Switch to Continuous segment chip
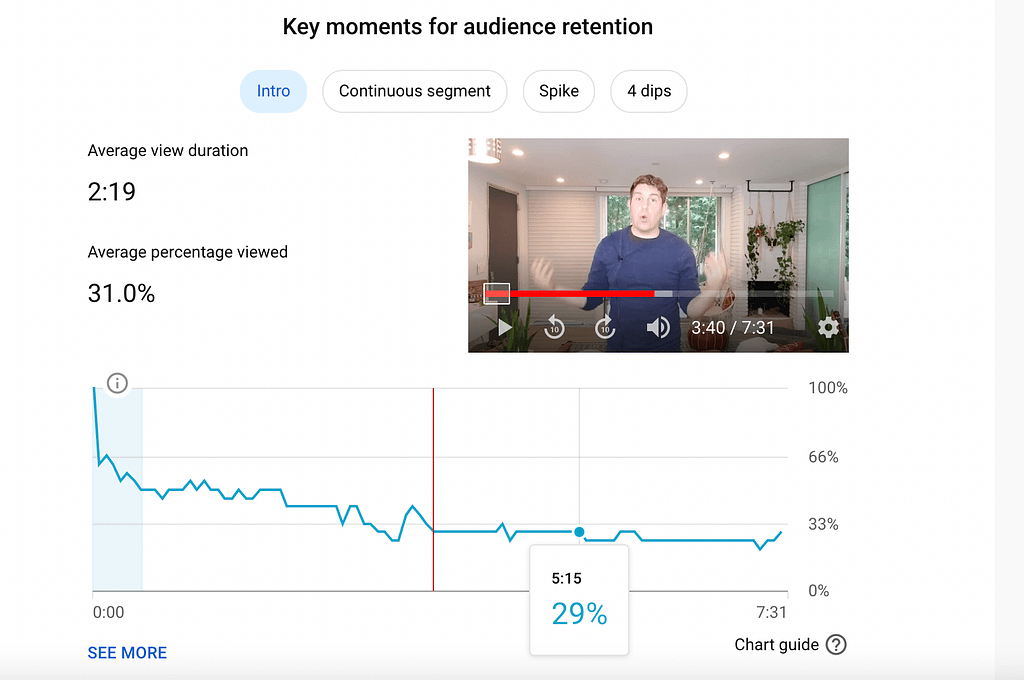Screen dimensions: 1024x680 (415, 91)
